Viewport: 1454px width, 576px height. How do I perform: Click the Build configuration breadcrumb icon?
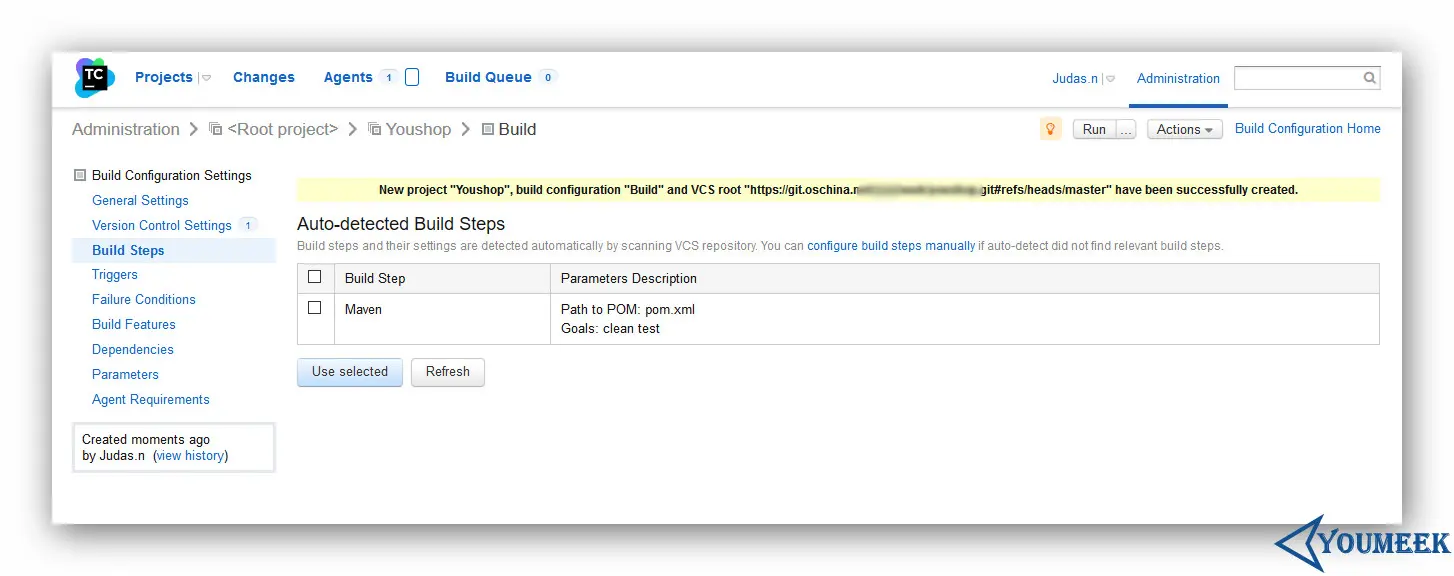(x=488, y=129)
